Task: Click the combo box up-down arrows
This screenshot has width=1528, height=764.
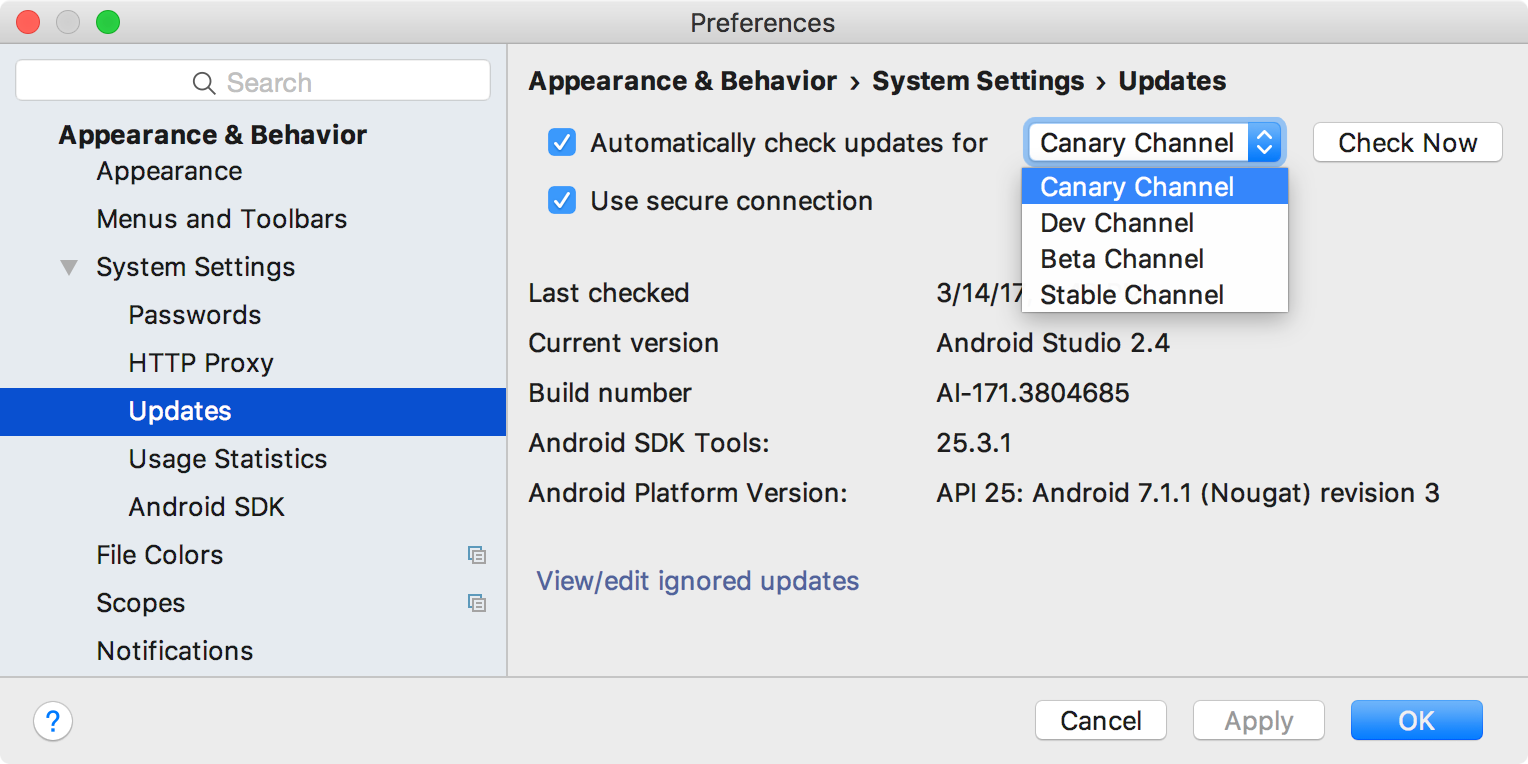Action: (1265, 142)
